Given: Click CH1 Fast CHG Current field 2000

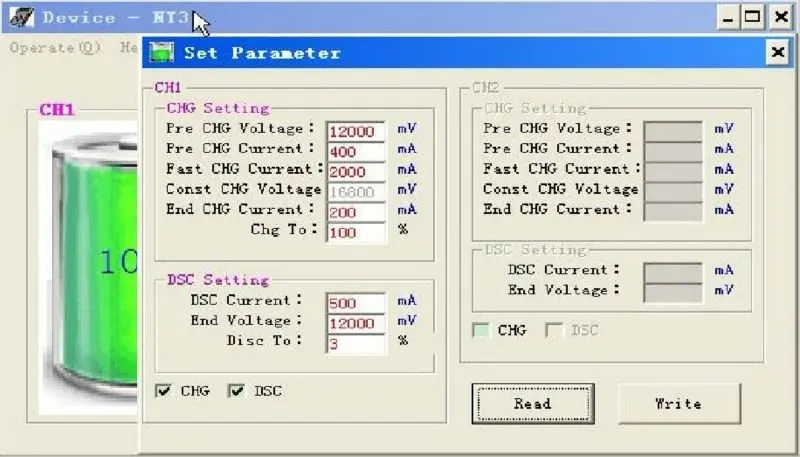Looking at the screenshot, I should pyautogui.click(x=356, y=171).
